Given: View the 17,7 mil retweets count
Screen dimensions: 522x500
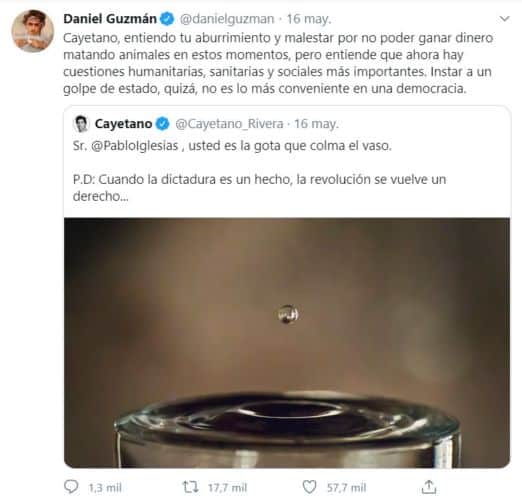Looking at the screenshot, I should [227, 488].
